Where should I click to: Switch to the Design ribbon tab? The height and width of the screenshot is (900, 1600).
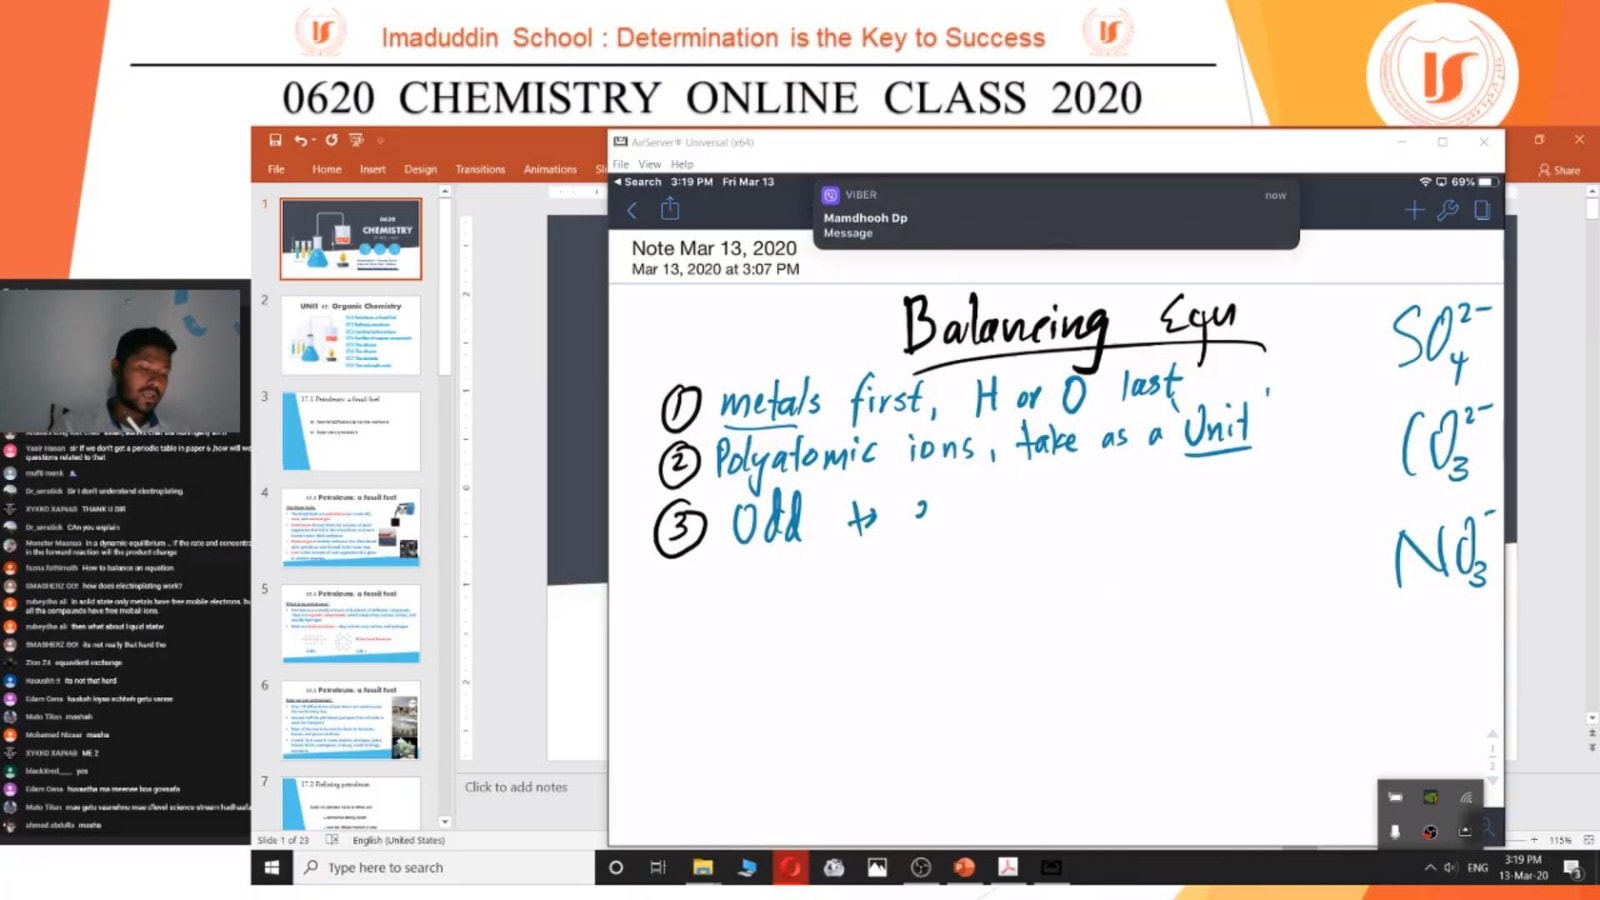(x=420, y=169)
